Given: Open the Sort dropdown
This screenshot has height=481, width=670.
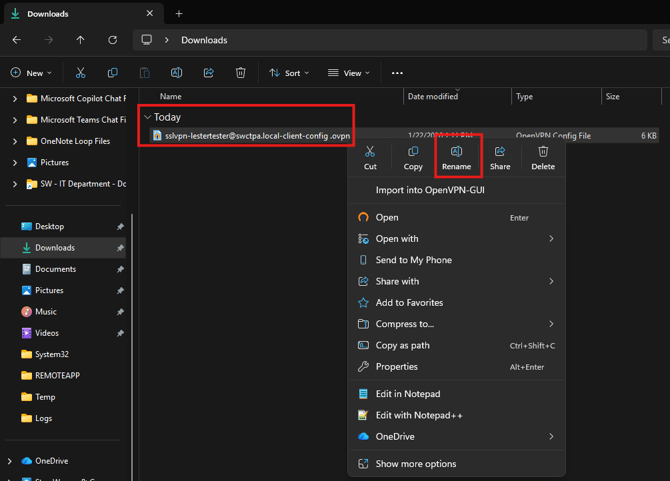Looking at the screenshot, I should [288, 73].
